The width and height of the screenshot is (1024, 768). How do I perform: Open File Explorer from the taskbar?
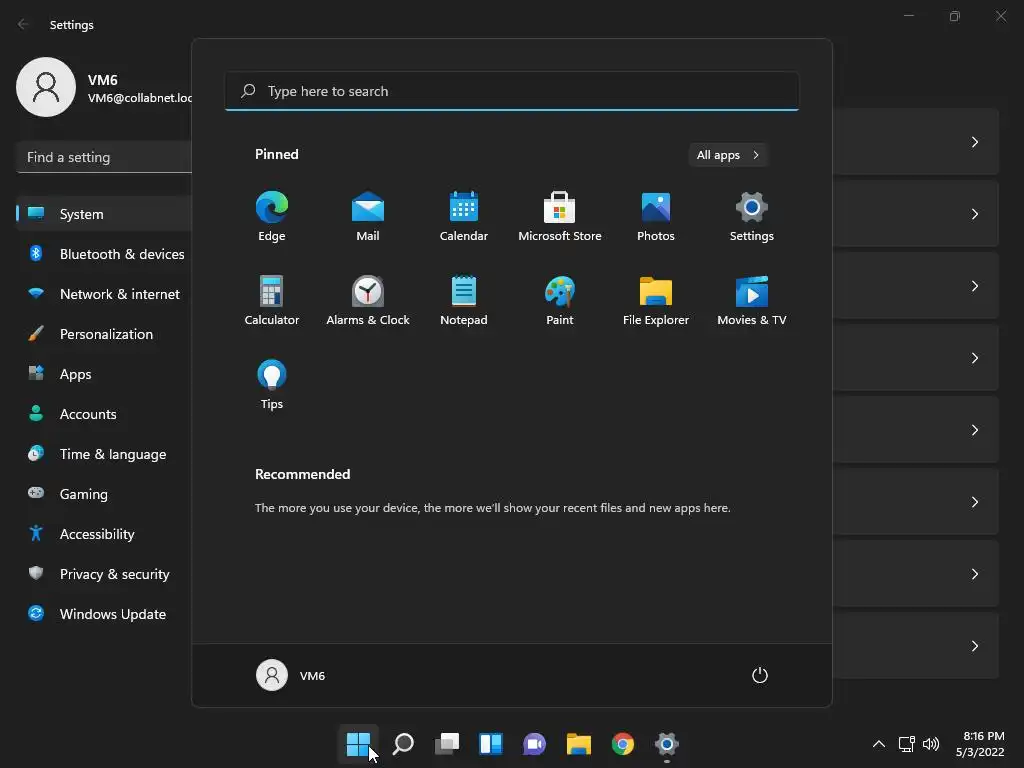tap(579, 744)
